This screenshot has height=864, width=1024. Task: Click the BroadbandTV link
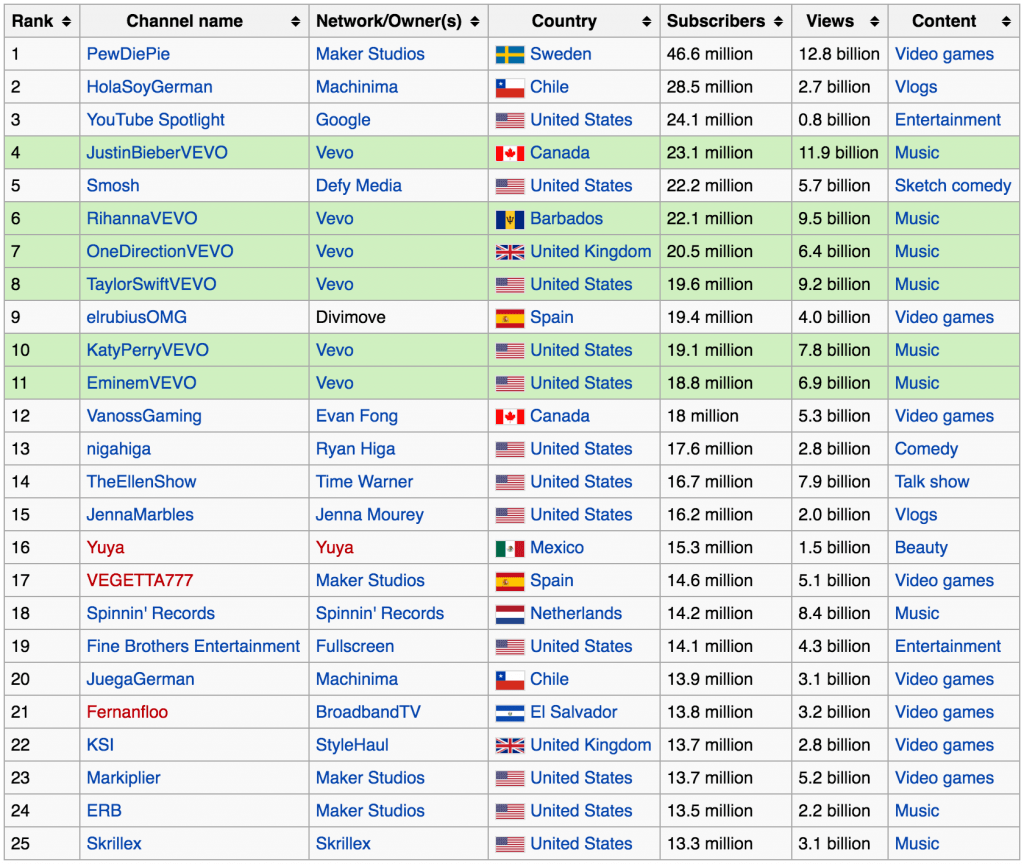368,712
